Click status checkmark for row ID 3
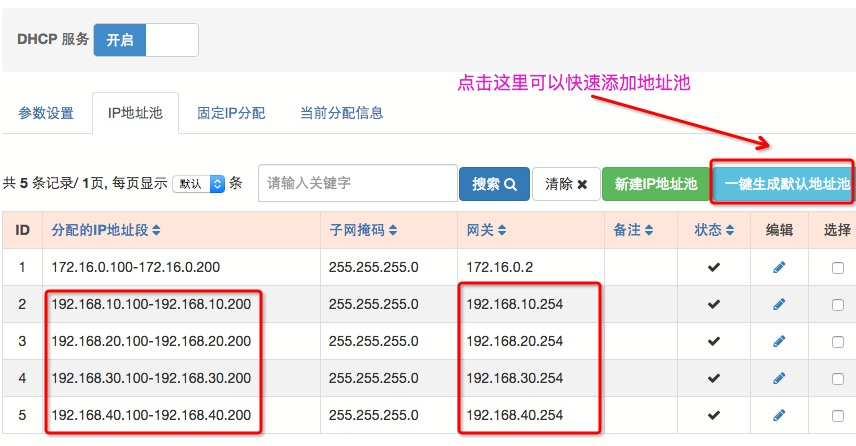Screen dimensions: 856x446 (713, 341)
